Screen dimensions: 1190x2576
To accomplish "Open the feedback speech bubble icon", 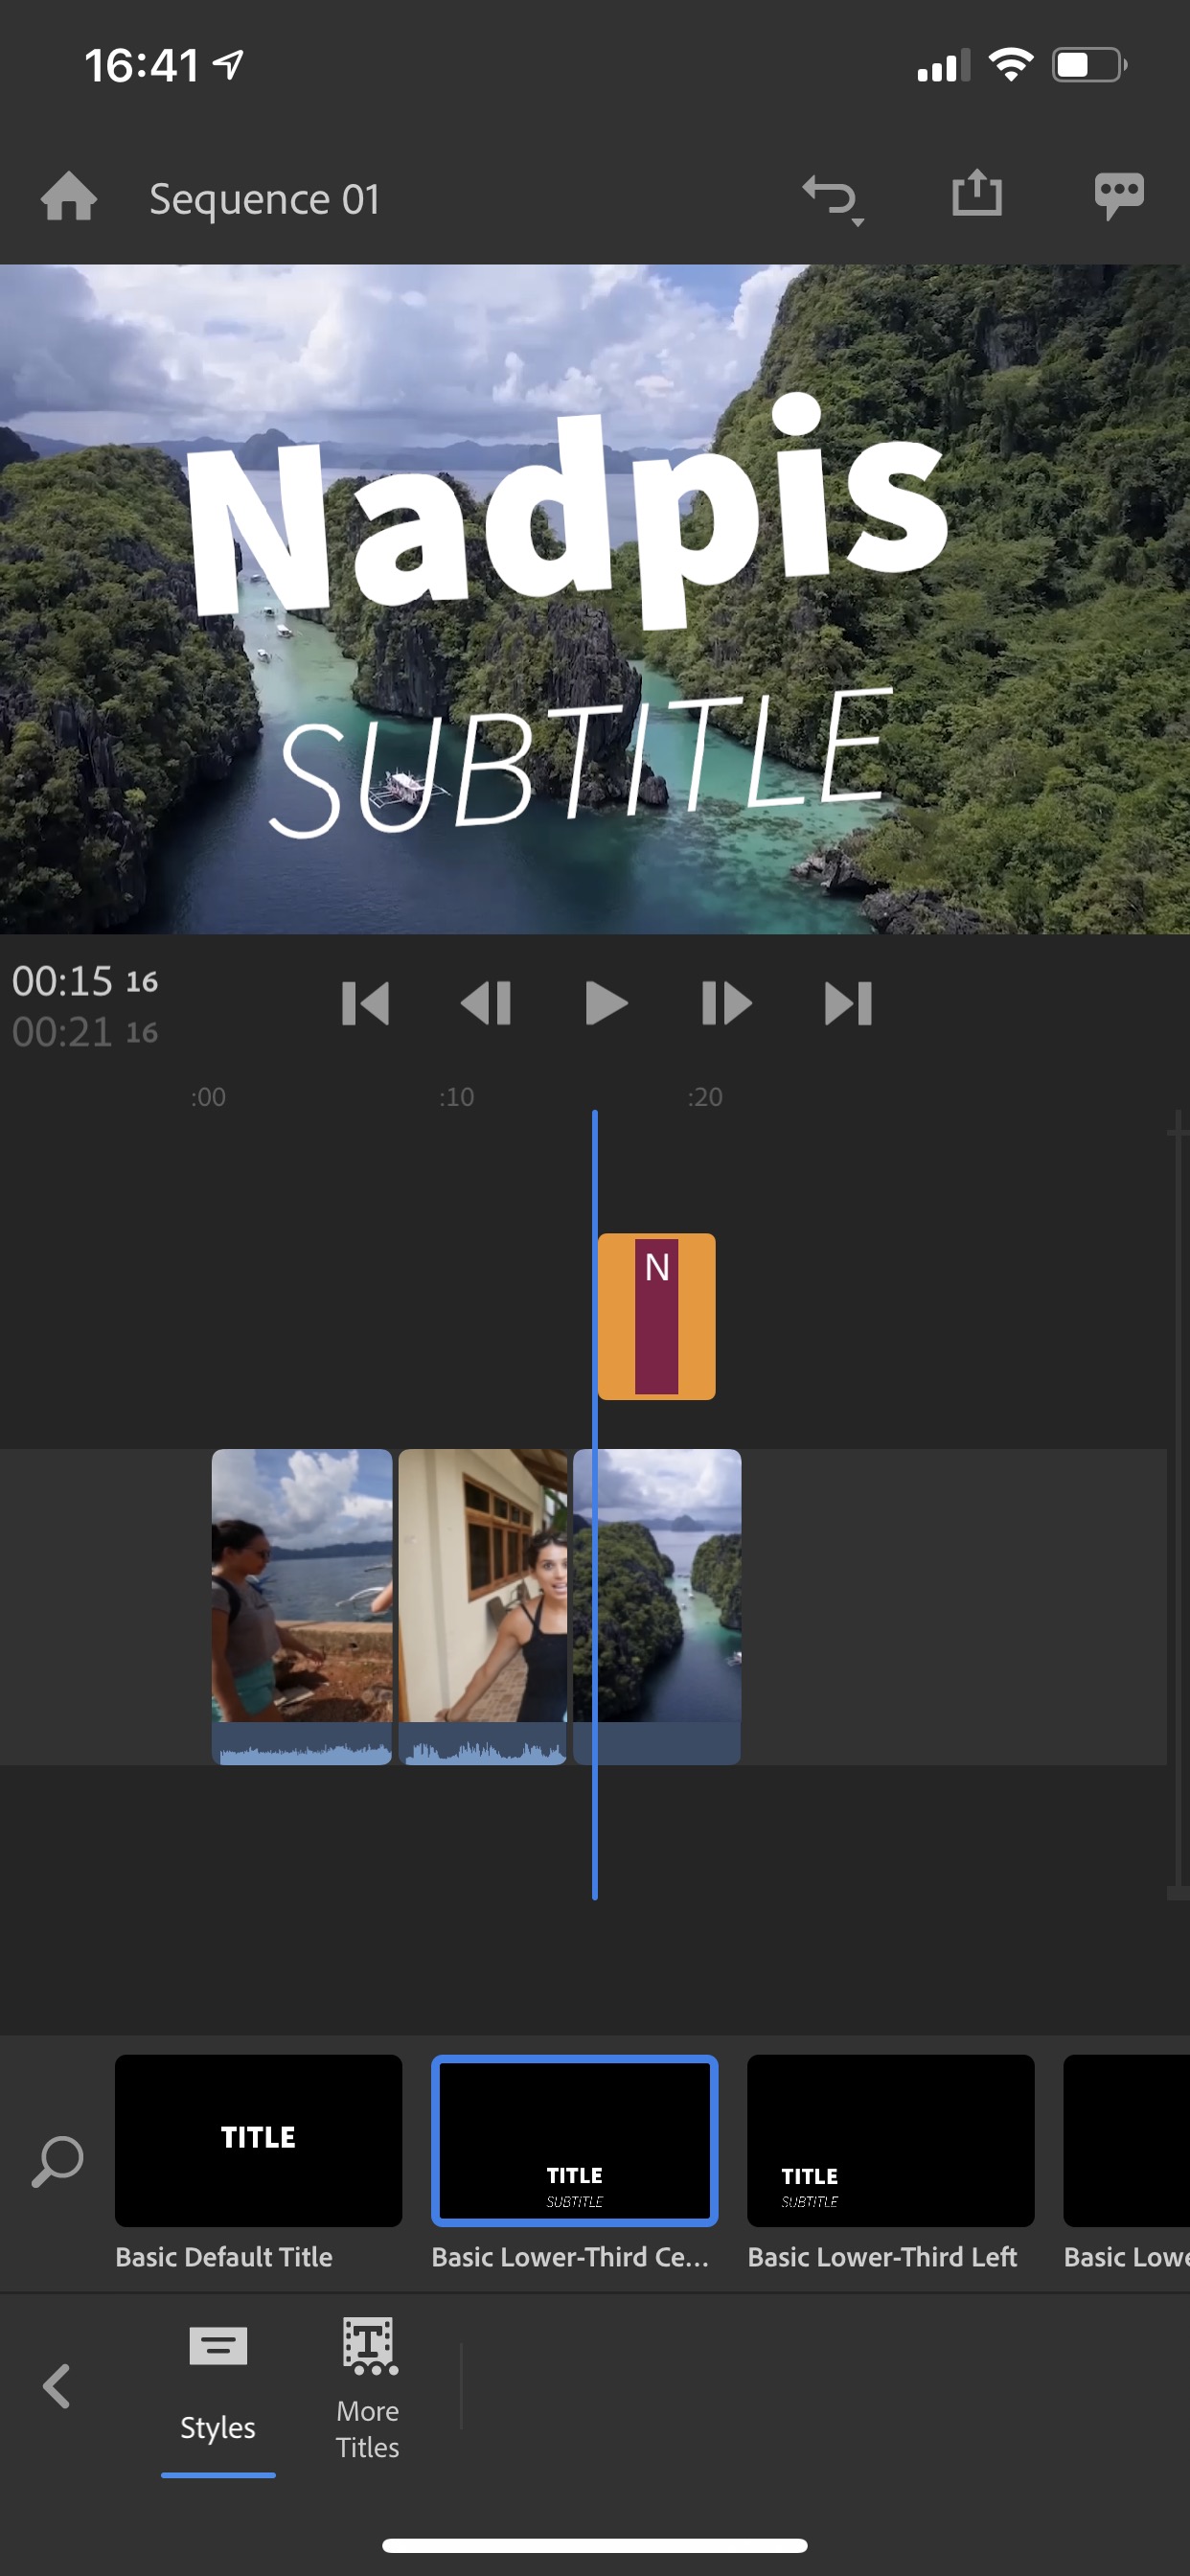I will click(1118, 195).
